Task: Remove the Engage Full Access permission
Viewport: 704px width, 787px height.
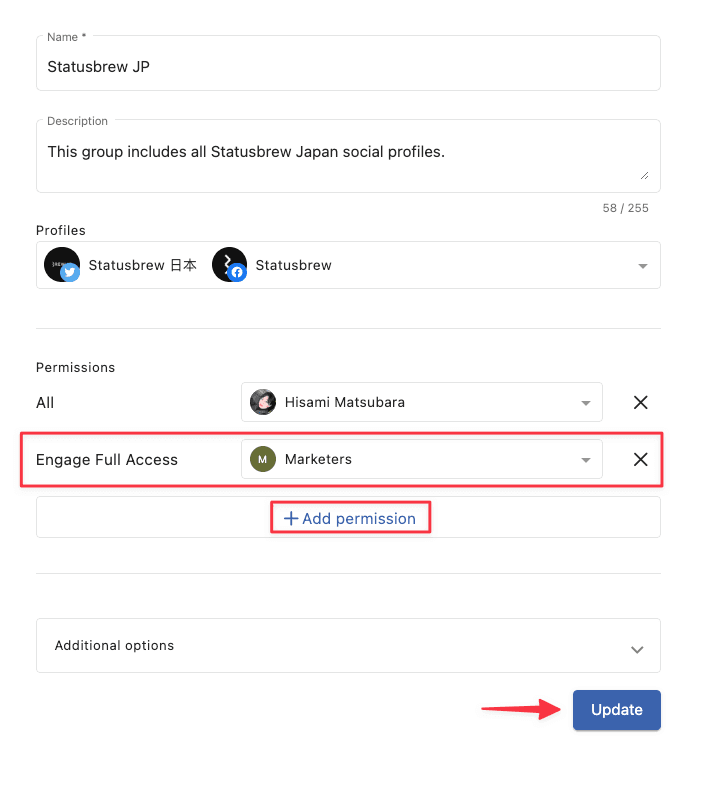Action: click(640, 459)
